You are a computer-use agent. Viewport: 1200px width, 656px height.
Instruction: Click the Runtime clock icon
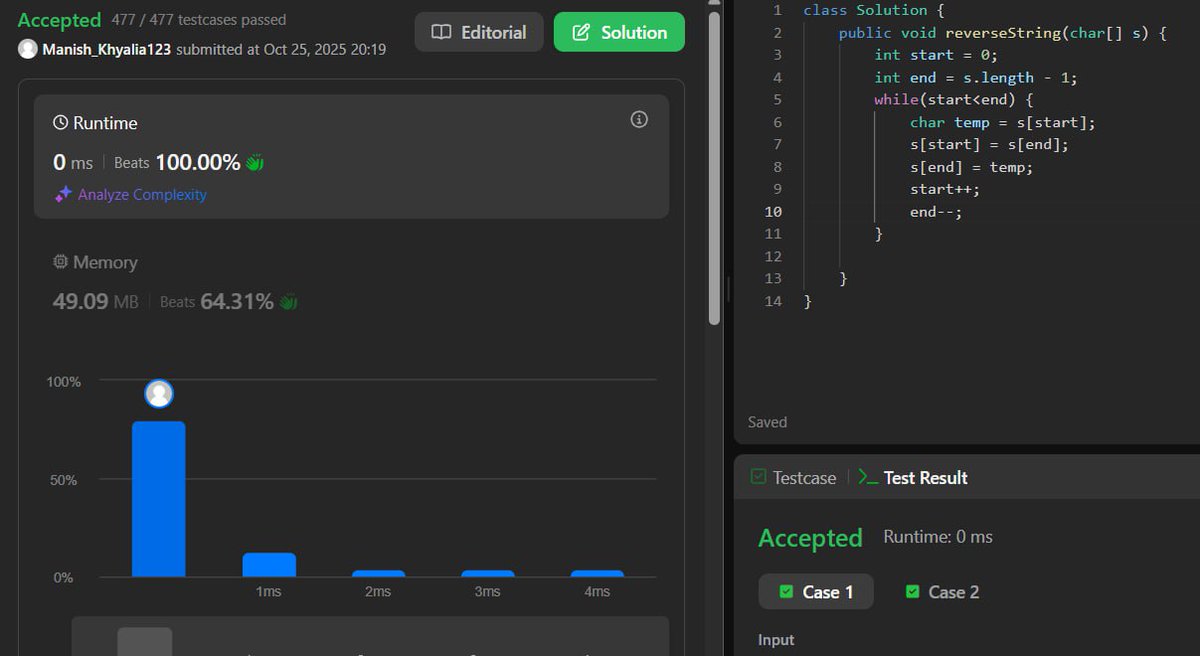(61, 123)
